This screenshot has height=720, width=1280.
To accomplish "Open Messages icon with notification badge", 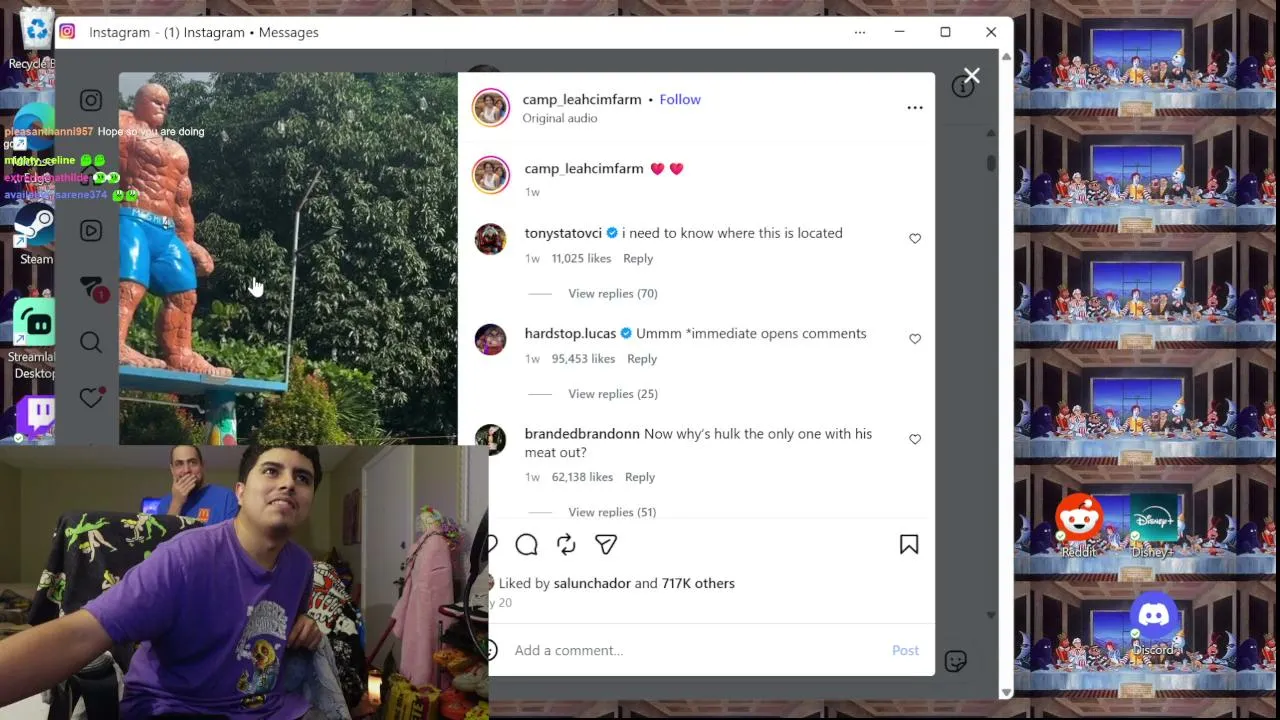I will (x=92, y=288).
